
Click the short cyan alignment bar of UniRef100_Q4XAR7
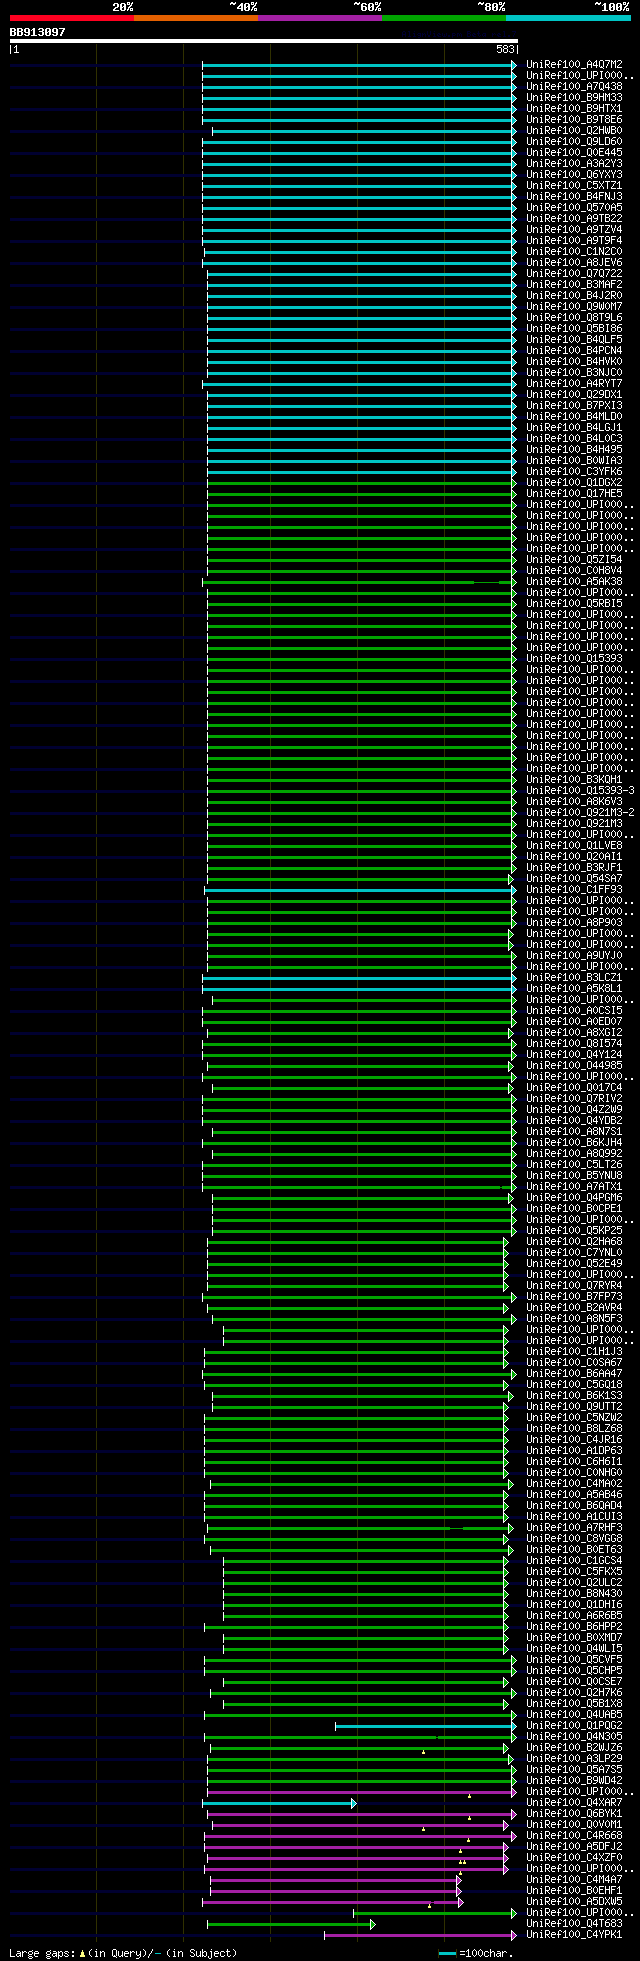coord(279,1803)
